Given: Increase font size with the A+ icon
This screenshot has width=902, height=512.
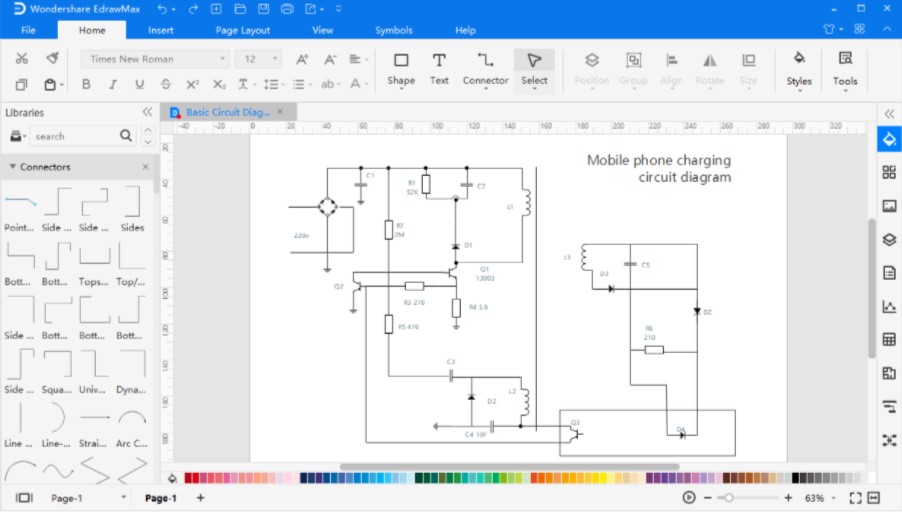Looking at the screenshot, I should (301, 59).
